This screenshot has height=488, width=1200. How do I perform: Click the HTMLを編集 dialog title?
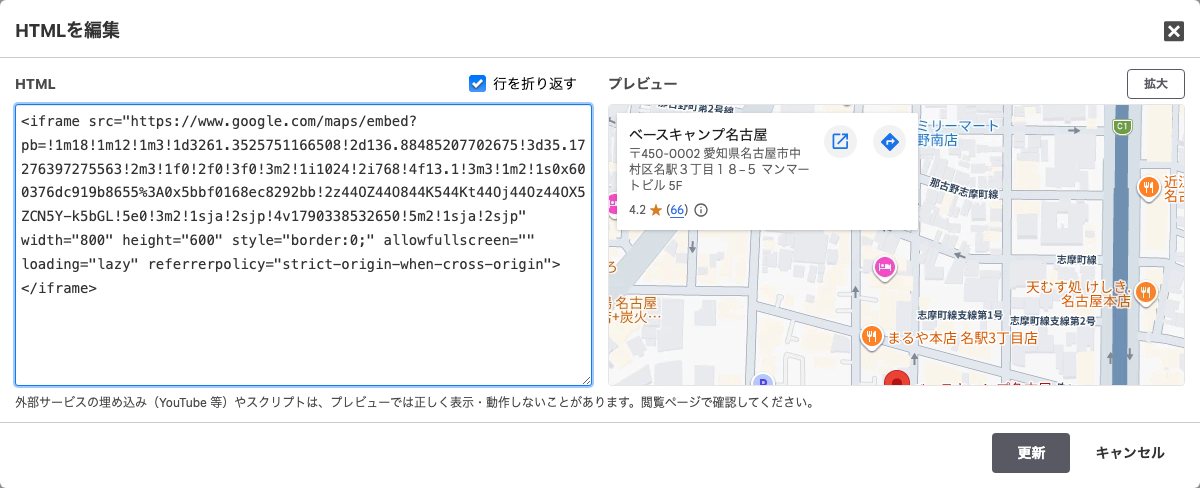[67, 31]
